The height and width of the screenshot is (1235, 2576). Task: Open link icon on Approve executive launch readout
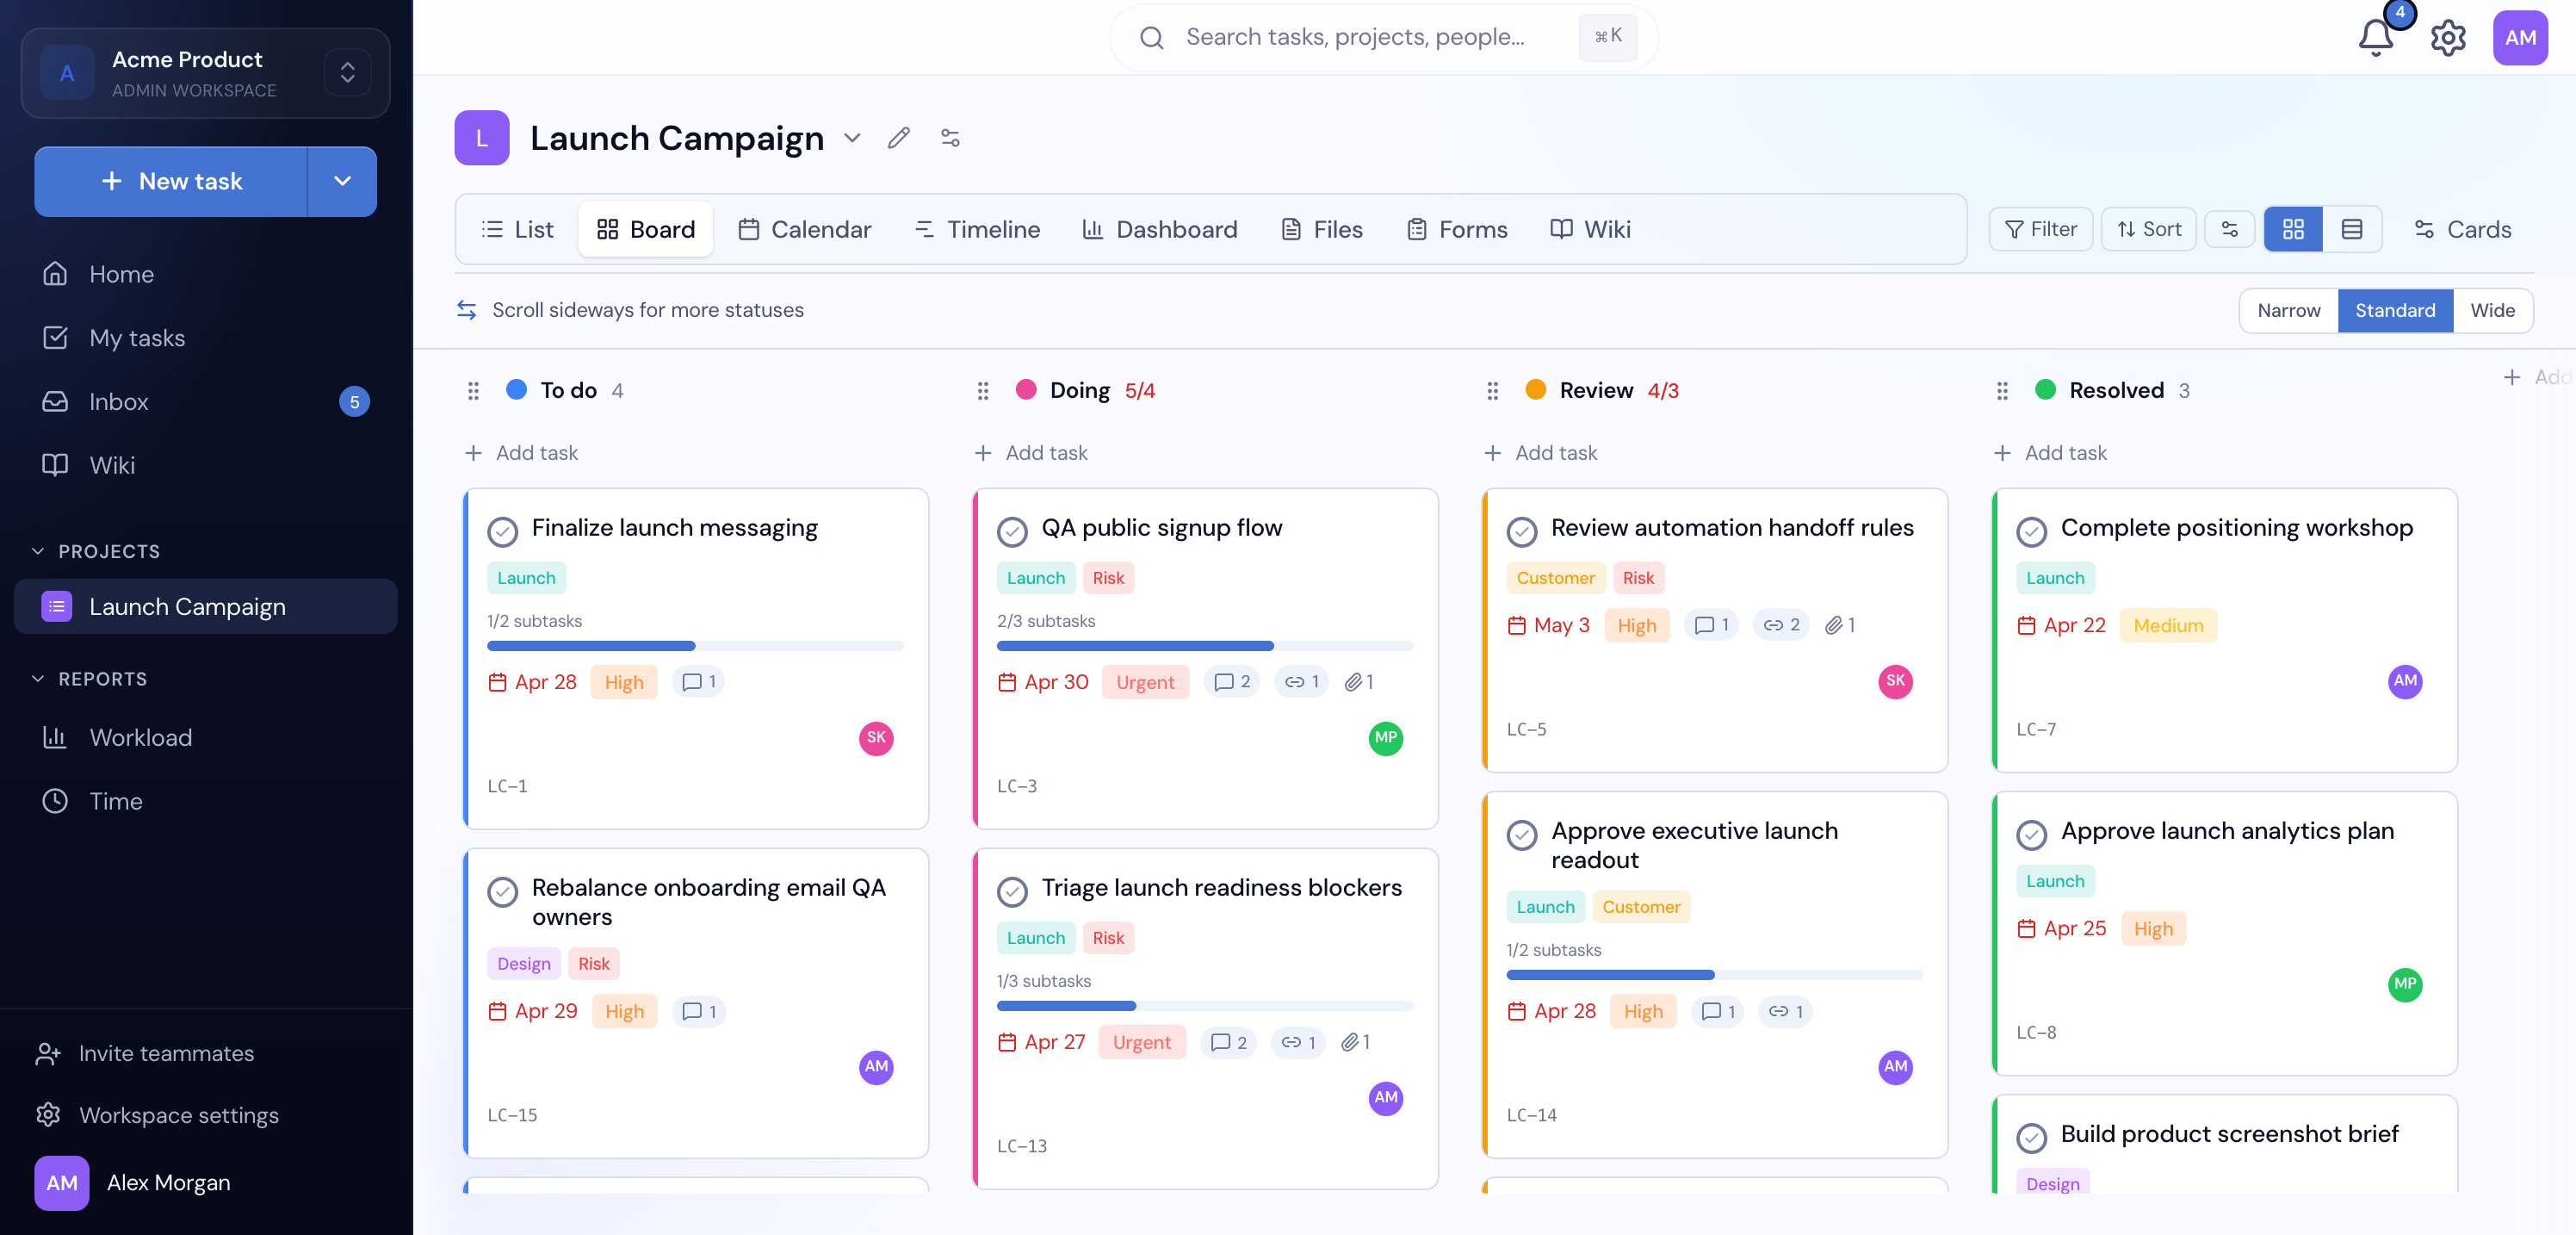[1786, 1011]
